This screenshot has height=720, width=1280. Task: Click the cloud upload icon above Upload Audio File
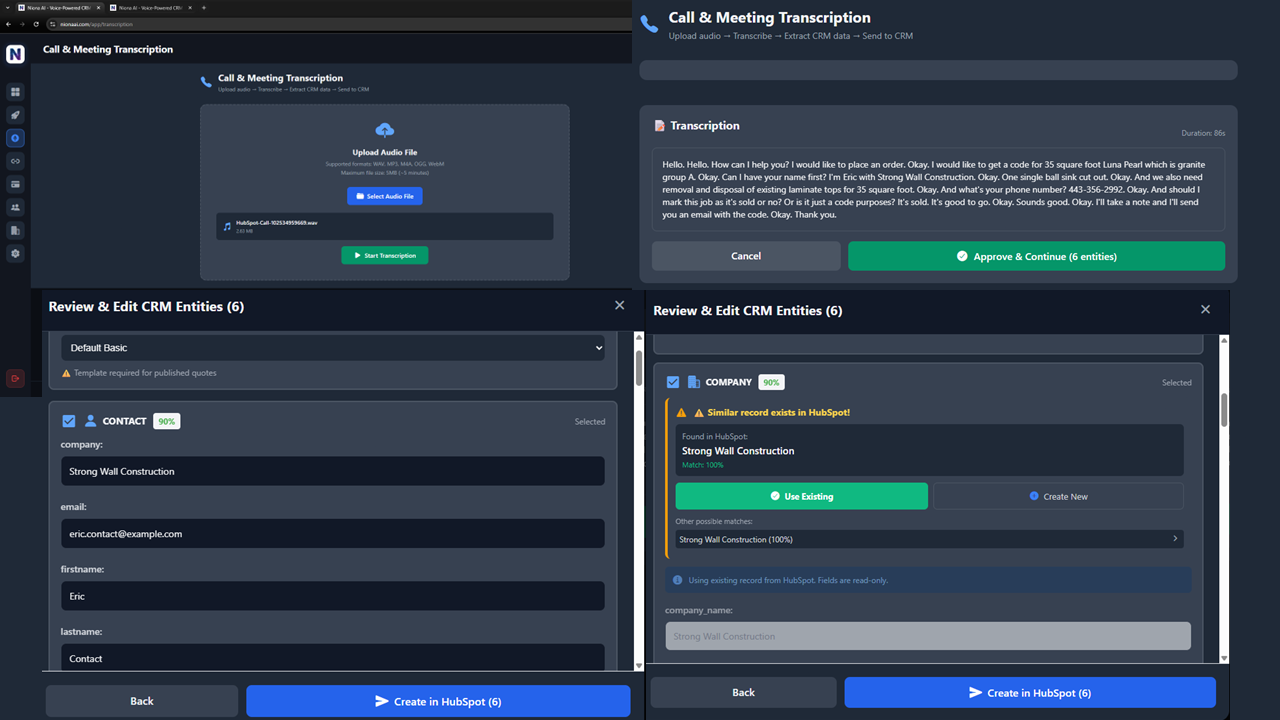pyautogui.click(x=385, y=130)
